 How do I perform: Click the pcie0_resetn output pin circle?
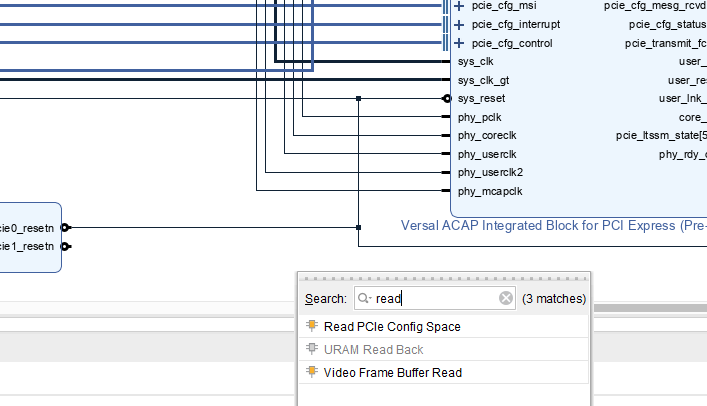pyautogui.click(x=66, y=228)
